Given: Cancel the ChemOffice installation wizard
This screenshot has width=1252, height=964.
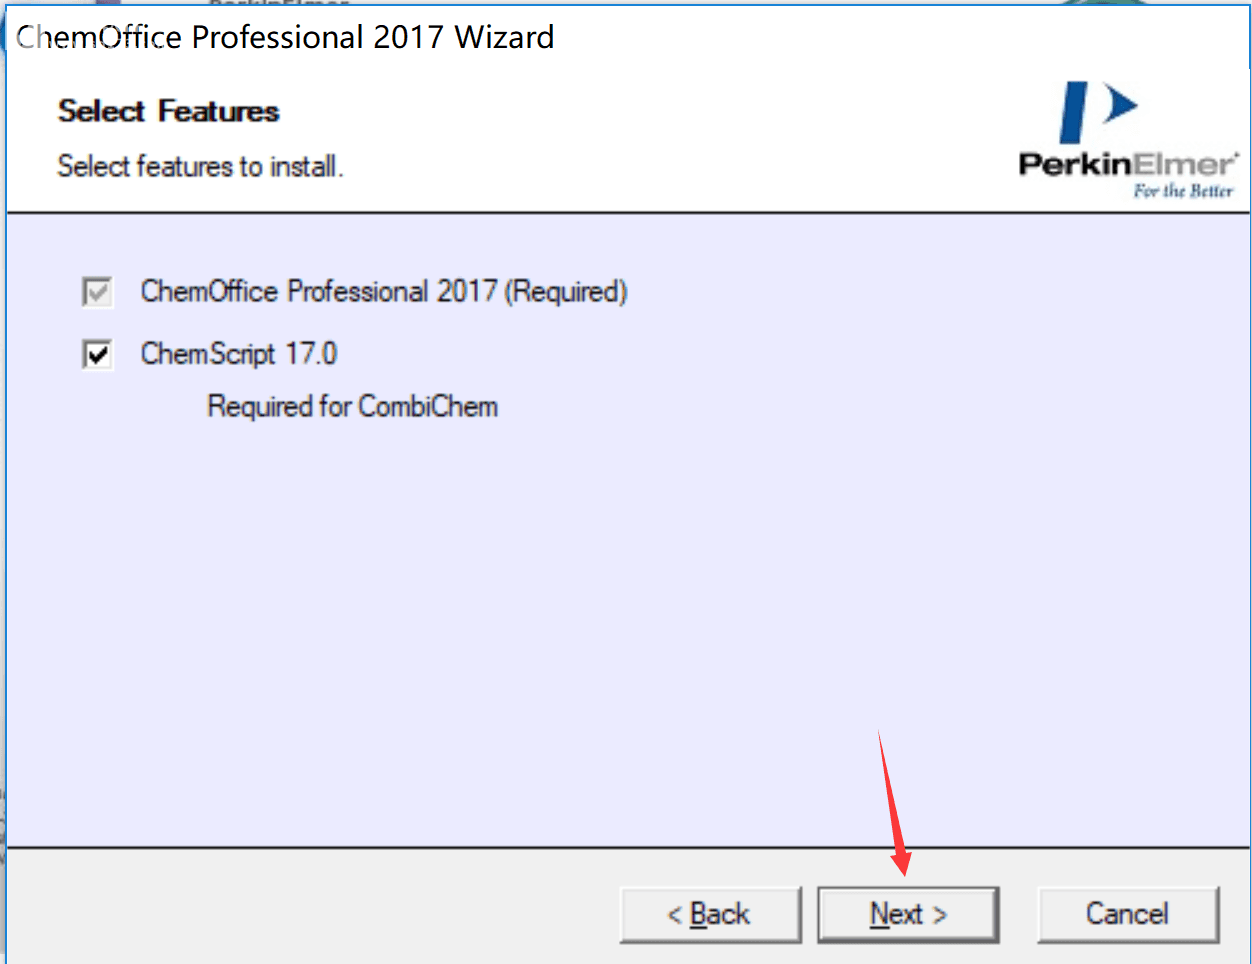Looking at the screenshot, I should (1128, 914).
